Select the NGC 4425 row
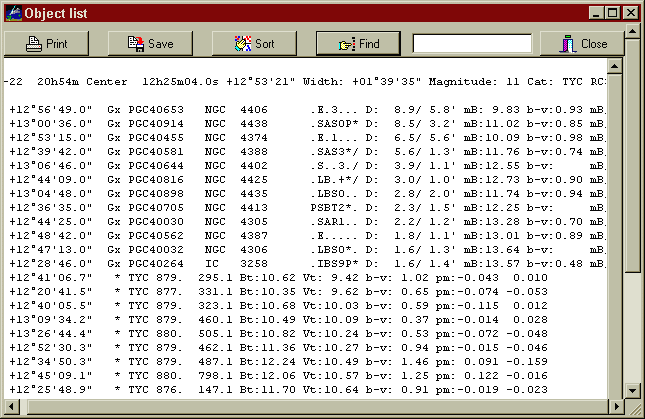The width and height of the screenshot is (645, 419). coord(306,180)
